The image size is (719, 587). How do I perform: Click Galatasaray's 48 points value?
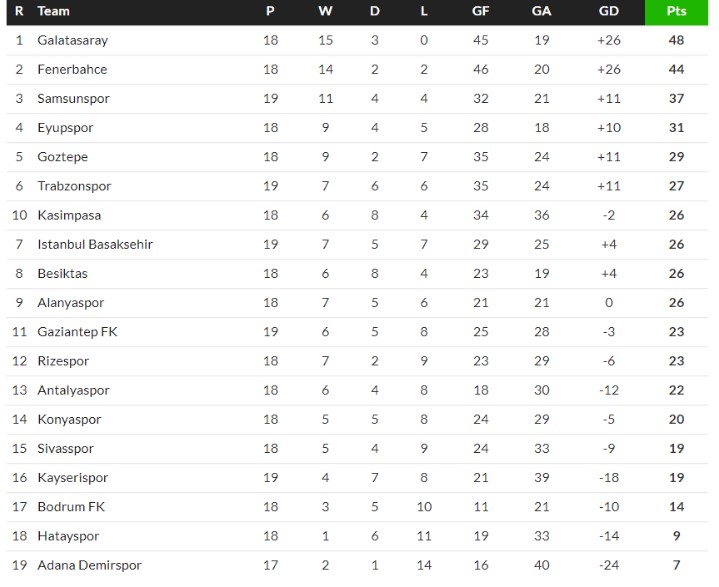(676, 40)
